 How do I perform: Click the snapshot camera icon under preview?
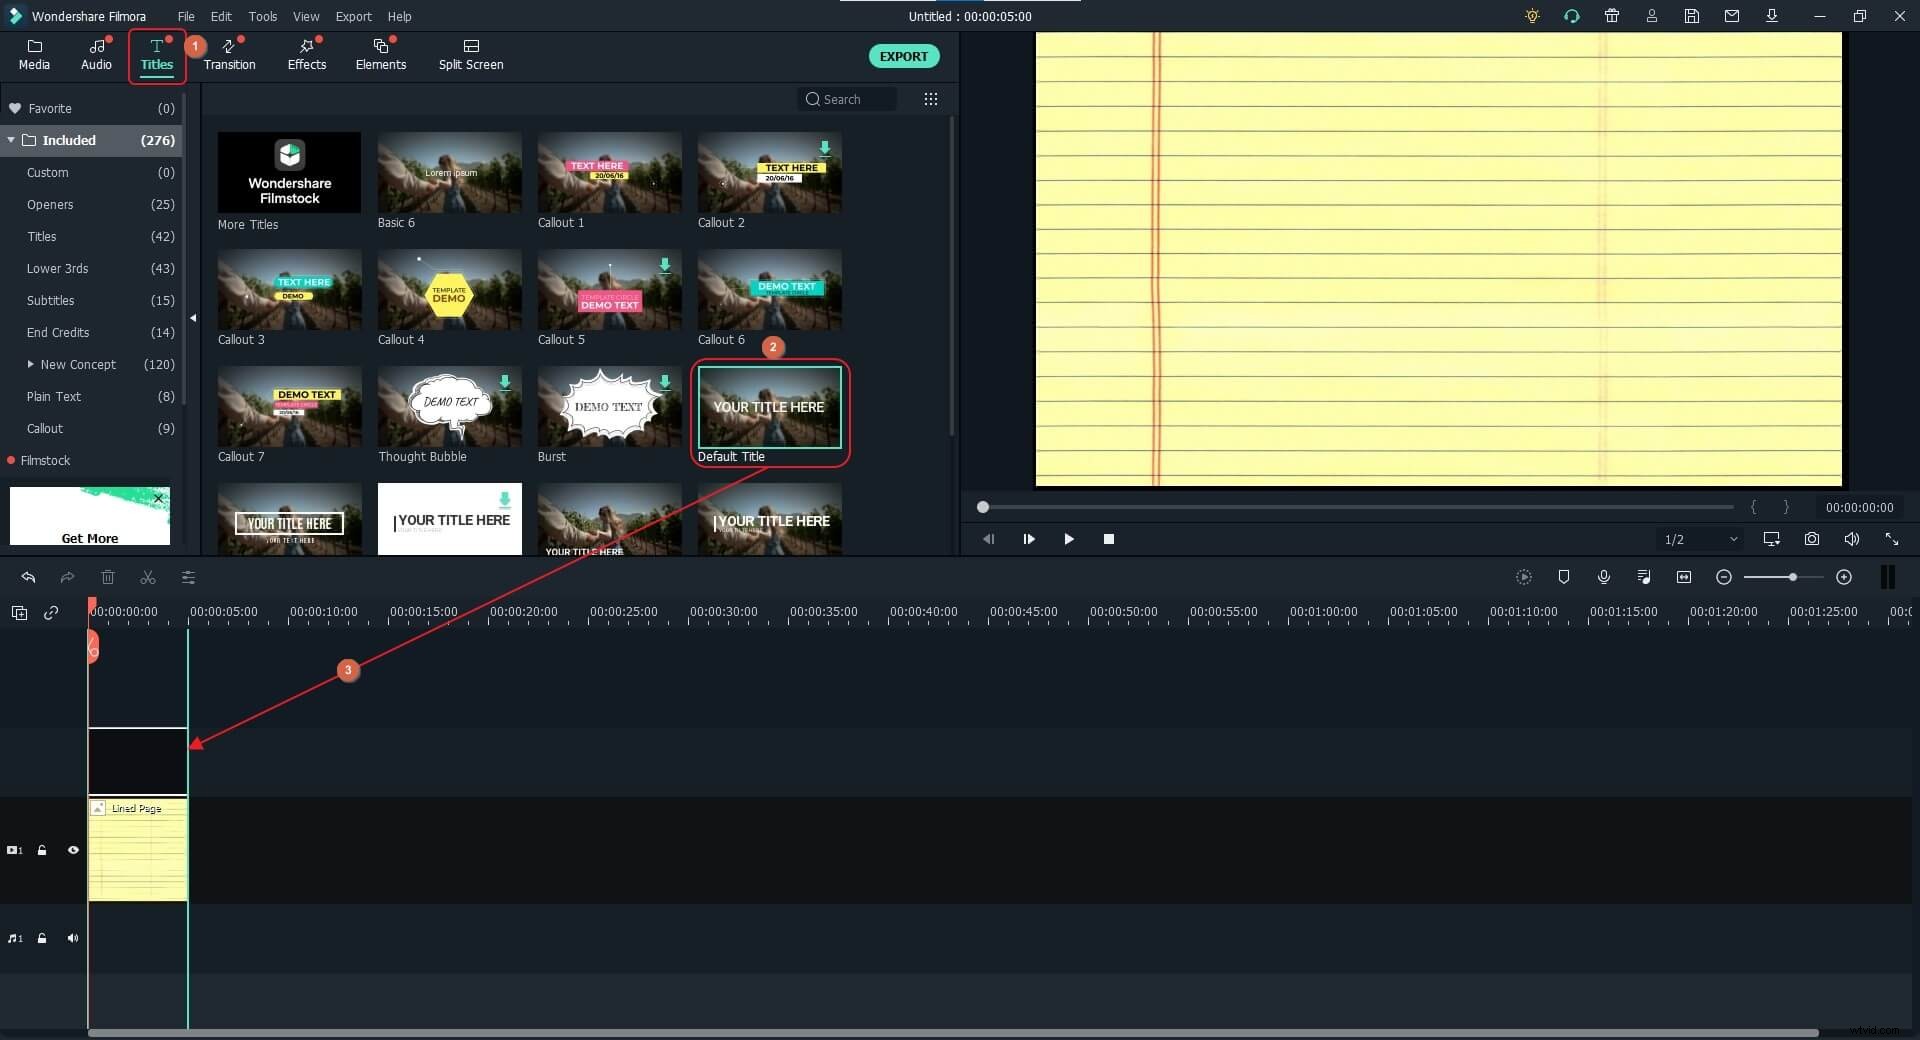(x=1811, y=539)
